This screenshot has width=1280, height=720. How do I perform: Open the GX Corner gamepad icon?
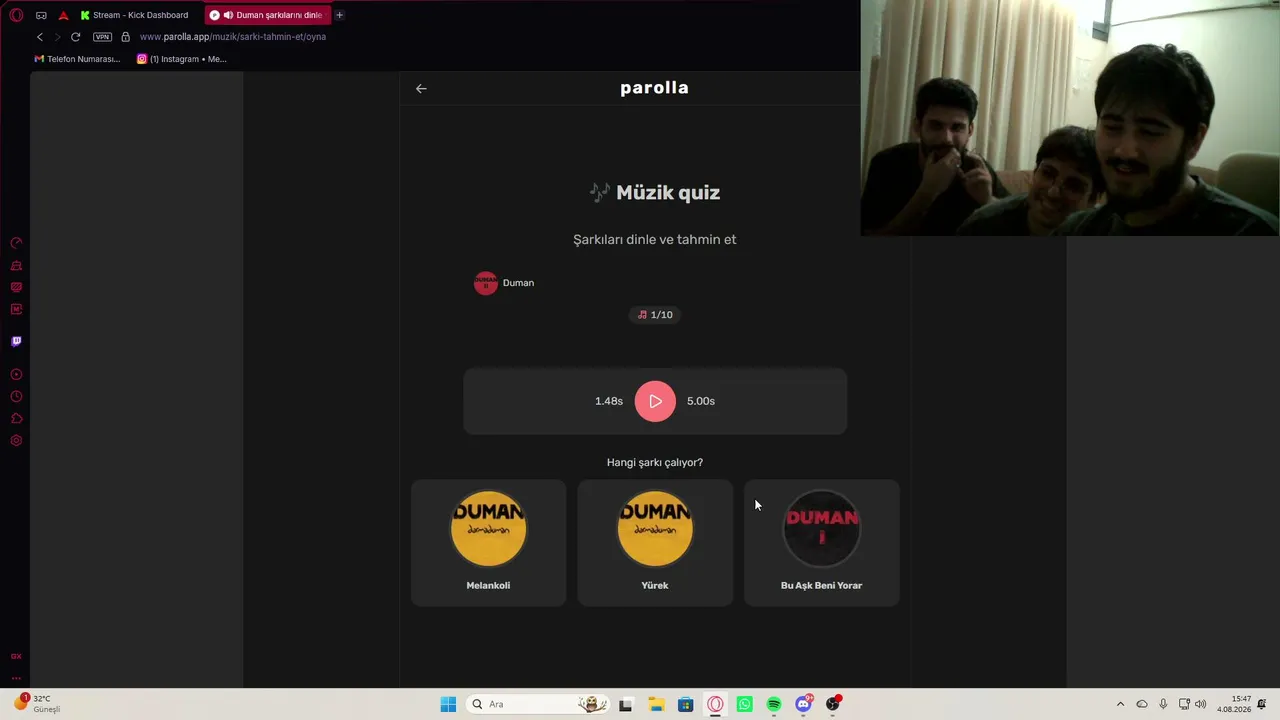pyautogui.click(x=41, y=15)
